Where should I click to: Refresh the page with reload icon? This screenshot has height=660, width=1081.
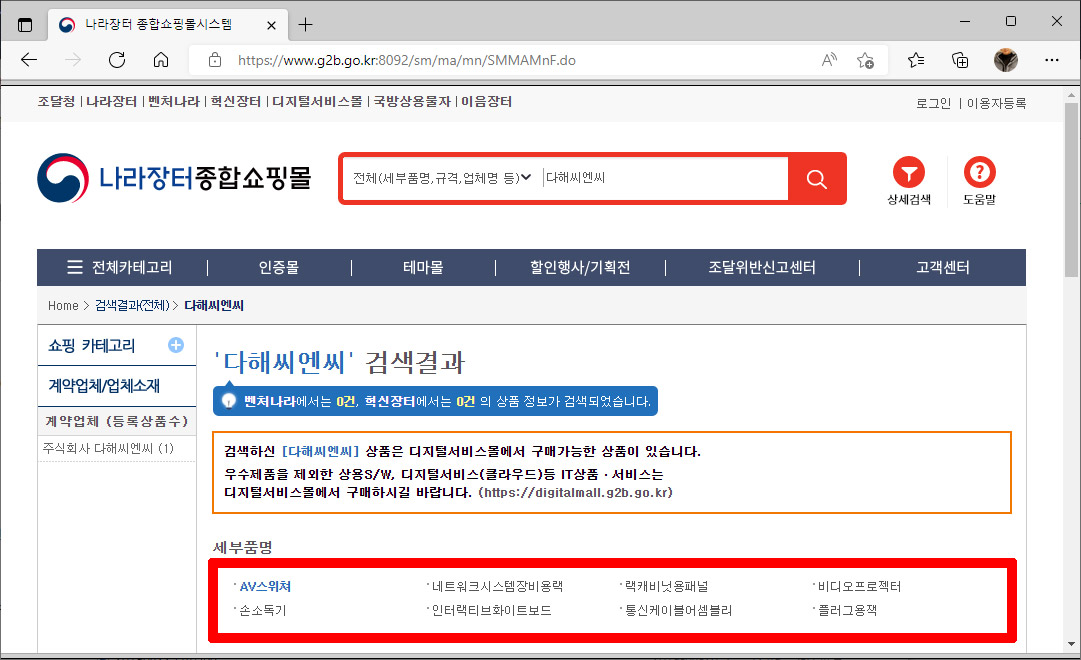[117, 60]
